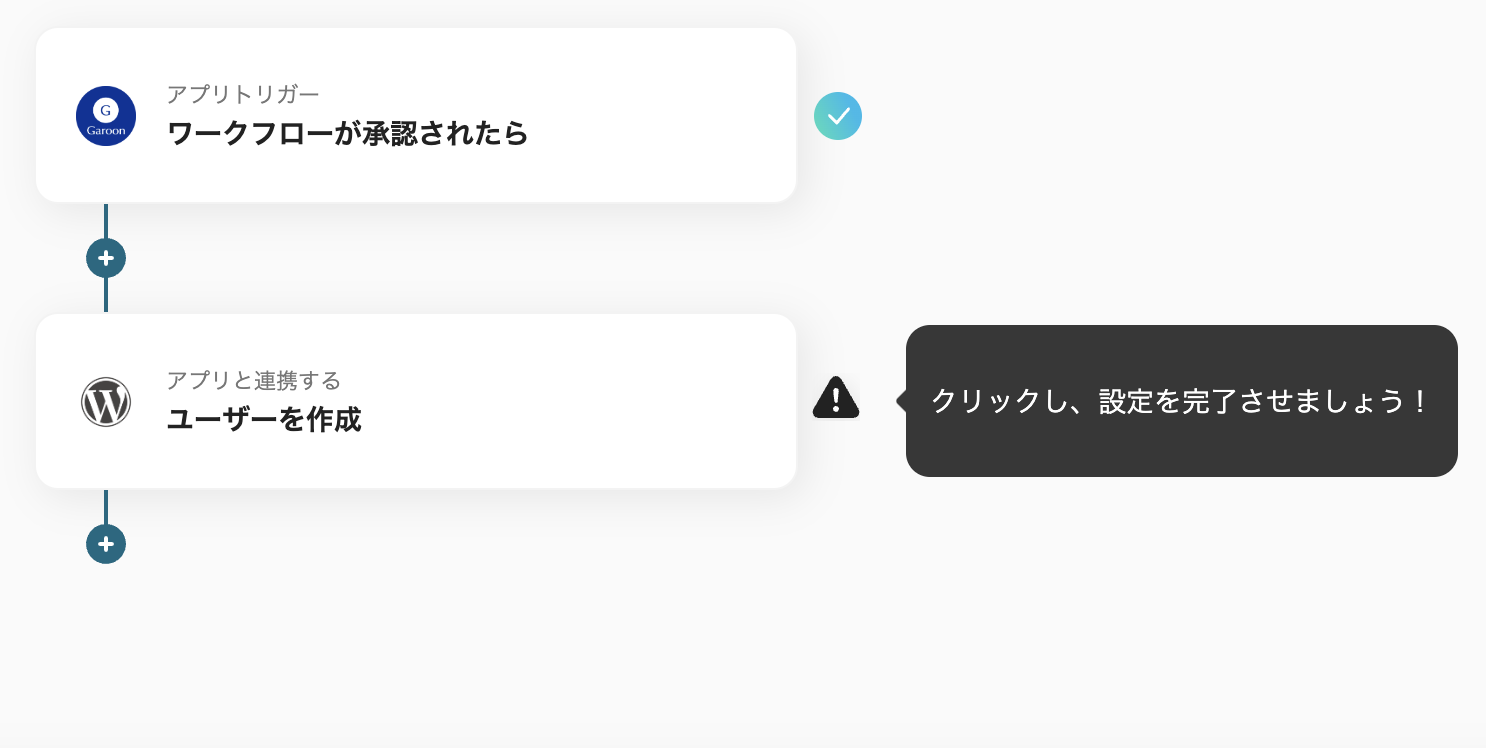
Task: Open the ユーザーを作成 action title
Action: pyautogui.click(x=264, y=419)
